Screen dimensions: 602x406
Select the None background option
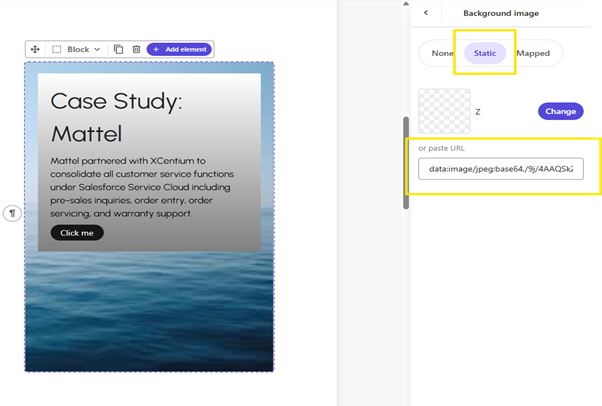pyautogui.click(x=442, y=53)
